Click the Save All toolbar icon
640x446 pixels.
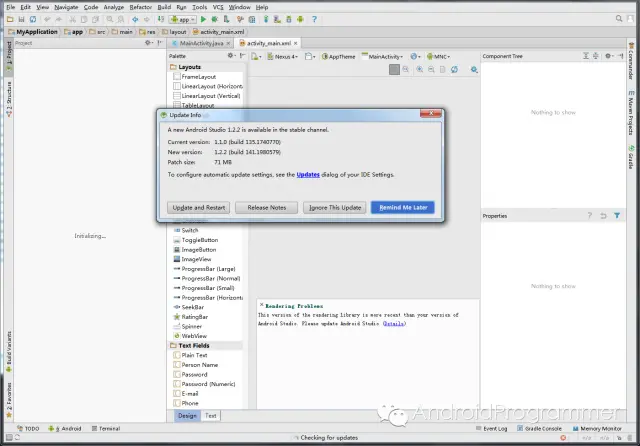coord(21,19)
